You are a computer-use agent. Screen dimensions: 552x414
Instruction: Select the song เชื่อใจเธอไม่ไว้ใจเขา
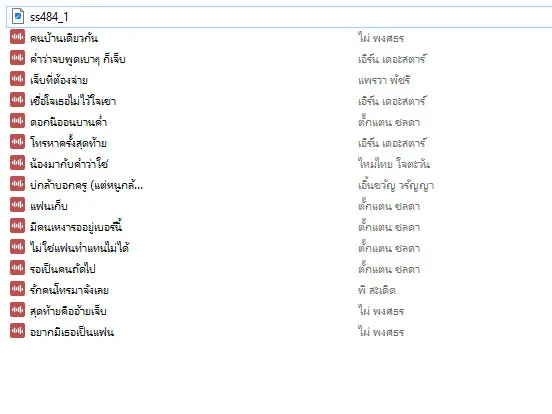(x=73, y=101)
